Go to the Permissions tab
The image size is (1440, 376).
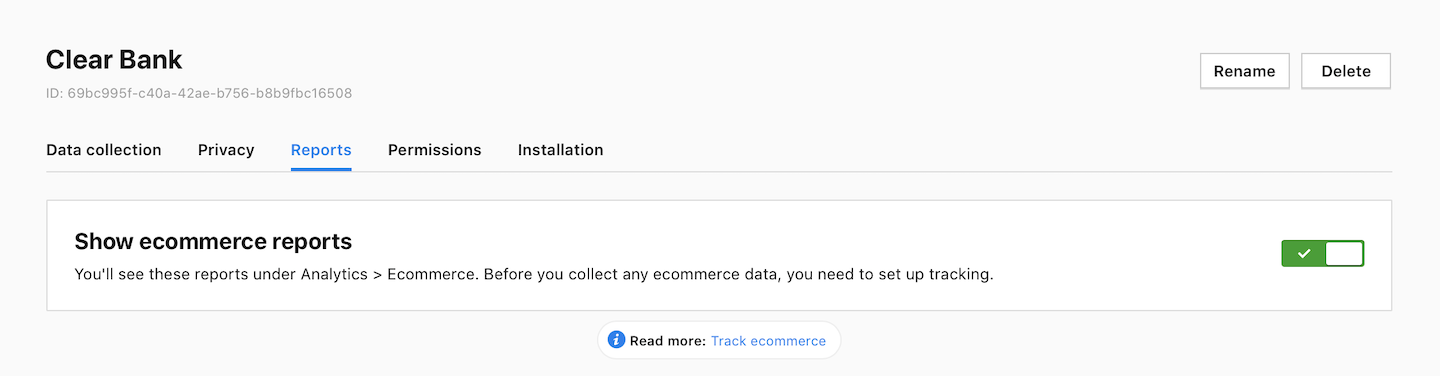(x=435, y=150)
